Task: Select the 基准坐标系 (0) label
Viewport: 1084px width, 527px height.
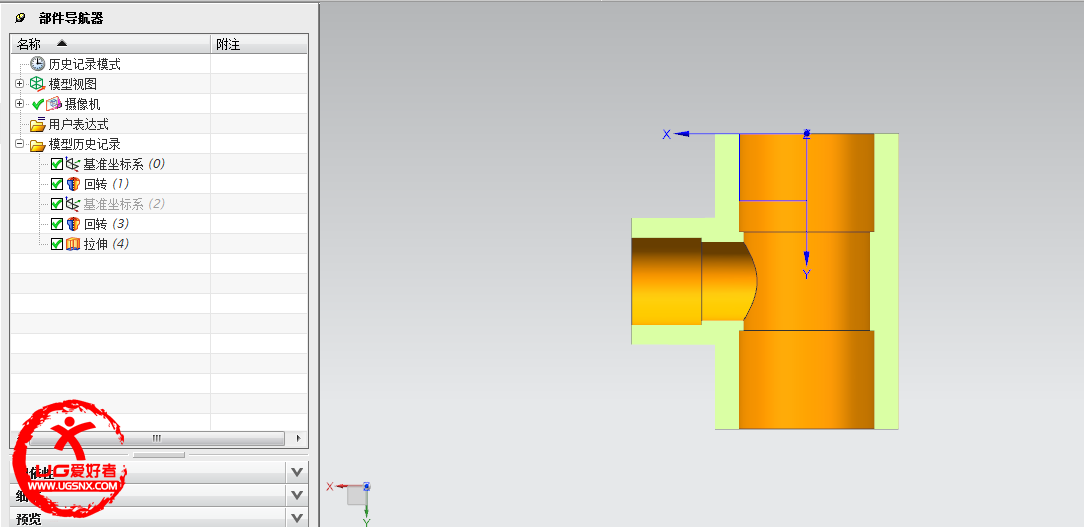Action: 124,165
